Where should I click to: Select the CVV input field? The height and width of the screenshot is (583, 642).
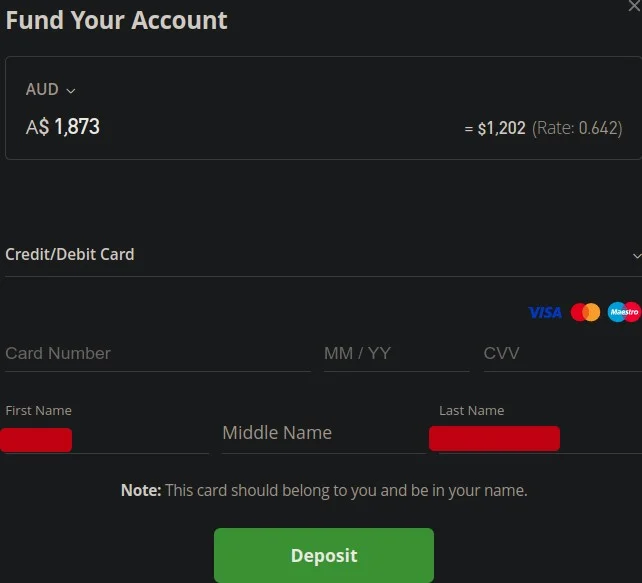click(x=563, y=354)
